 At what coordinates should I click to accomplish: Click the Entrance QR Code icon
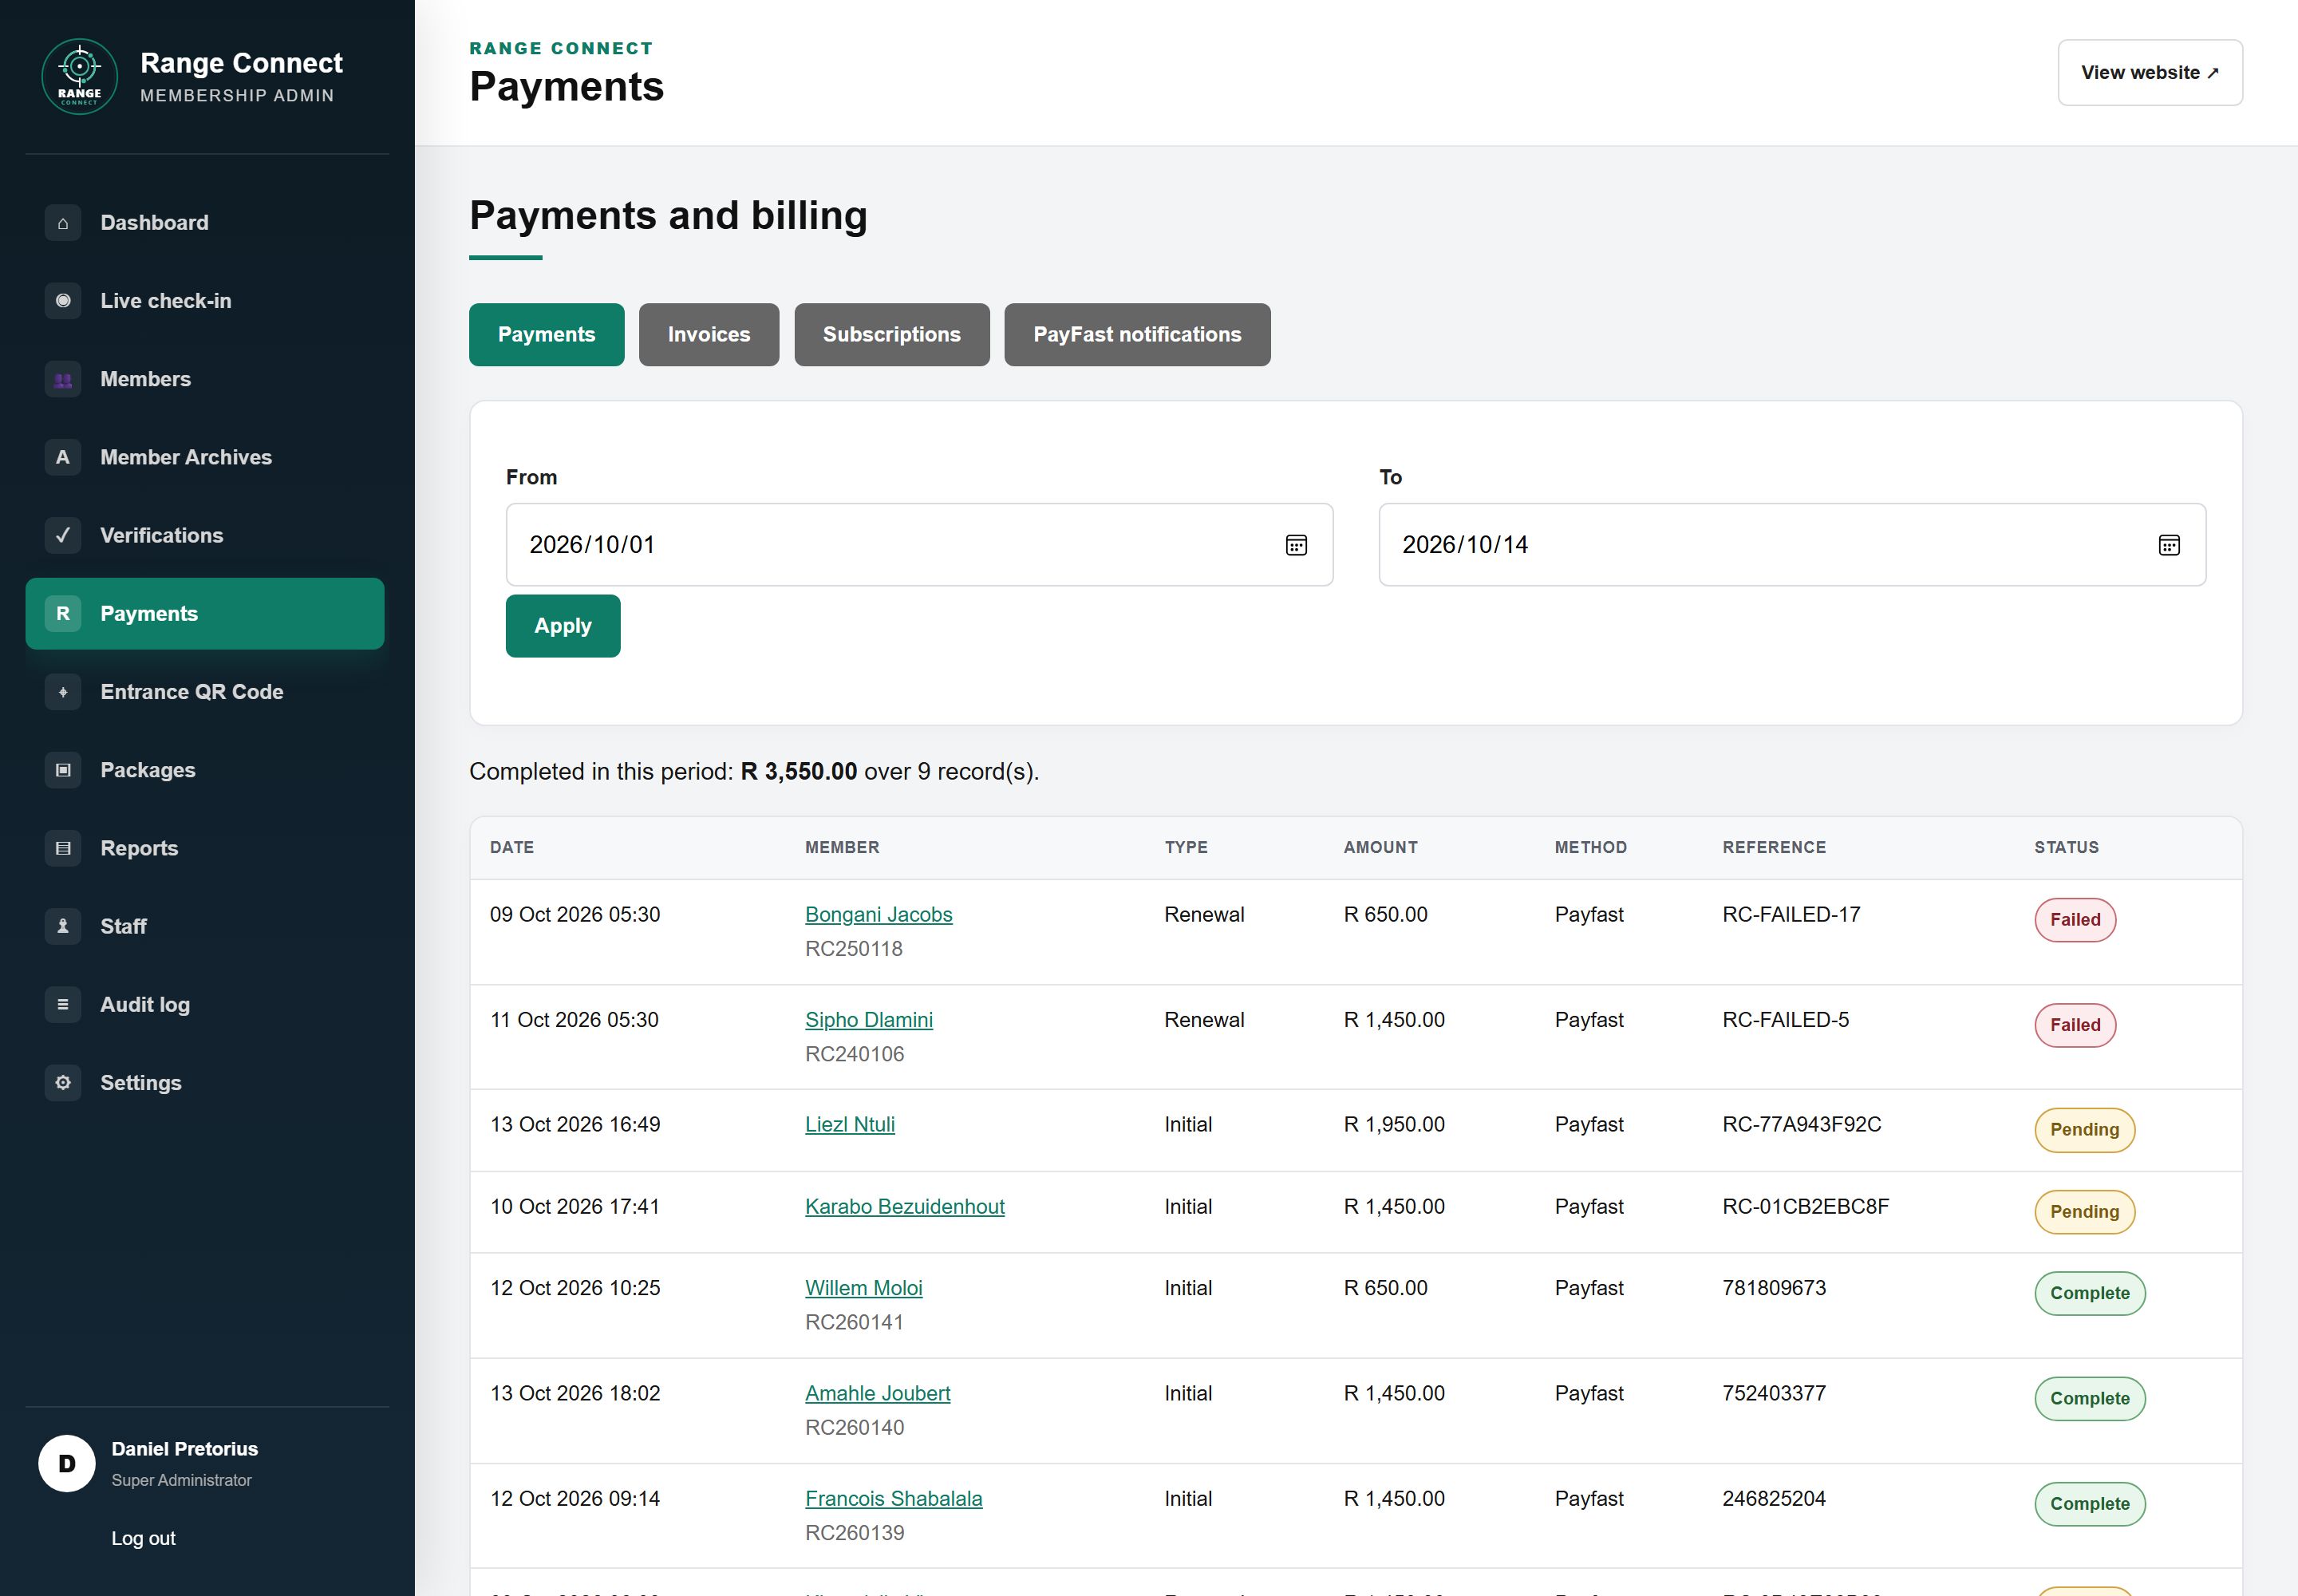click(63, 692)
